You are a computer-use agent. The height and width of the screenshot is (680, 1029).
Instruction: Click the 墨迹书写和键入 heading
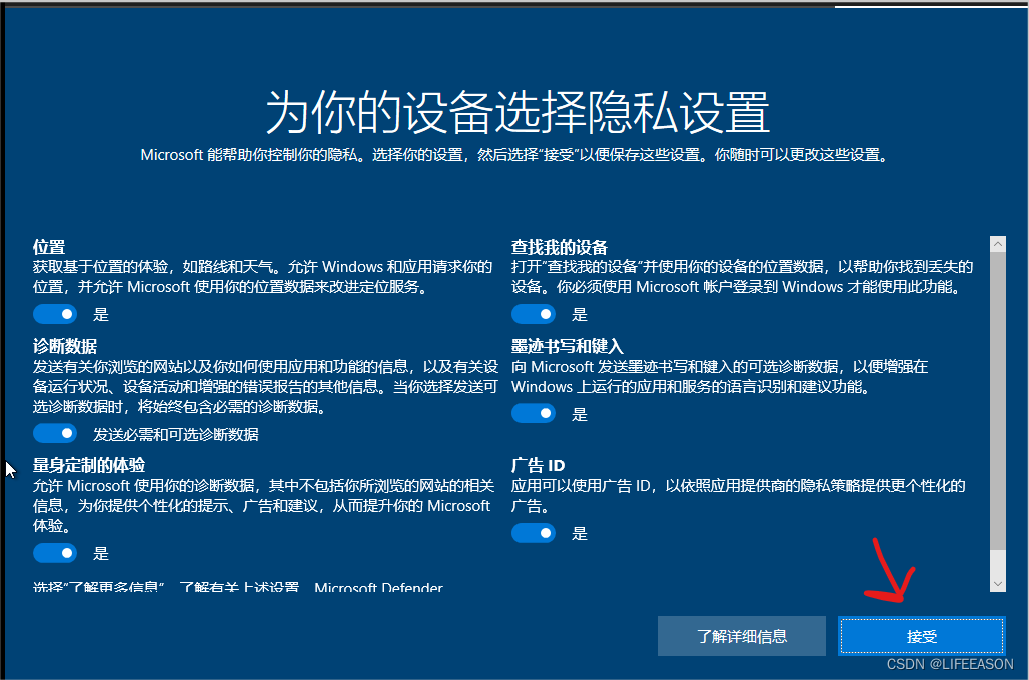tap(567, 346)
